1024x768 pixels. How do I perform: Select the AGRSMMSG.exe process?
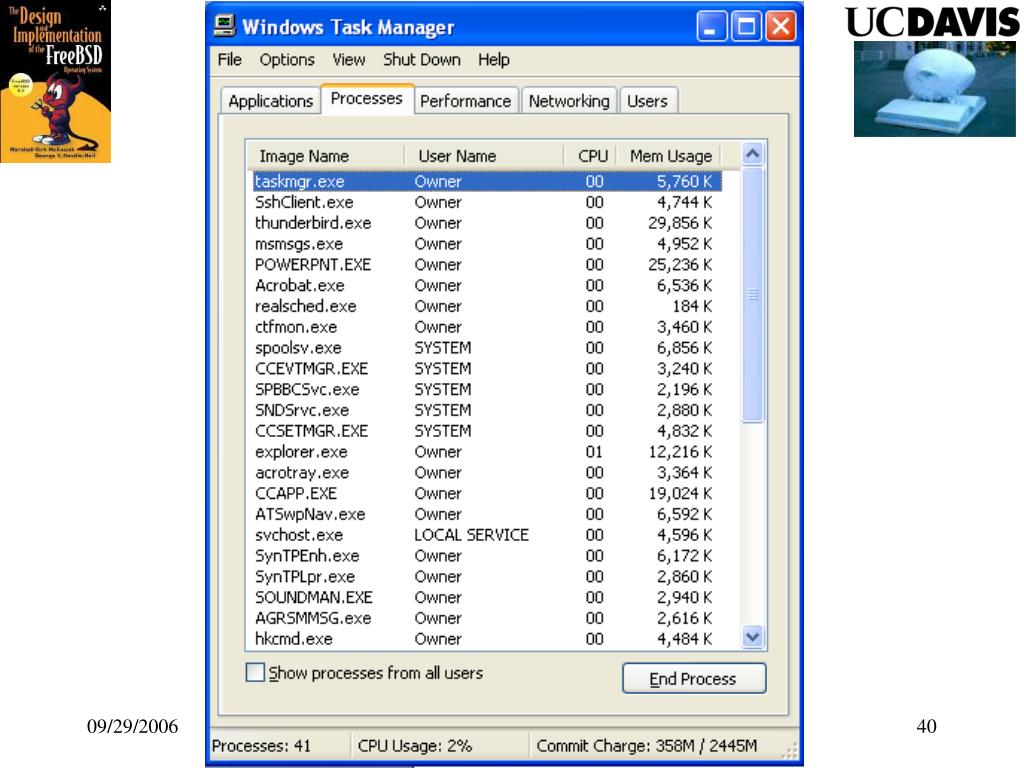487,618
